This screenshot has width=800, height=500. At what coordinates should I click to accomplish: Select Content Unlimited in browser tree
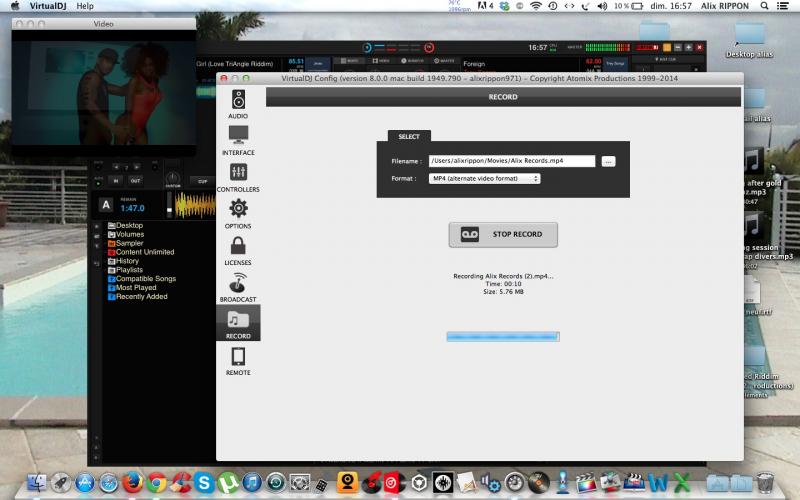point(141,252)
